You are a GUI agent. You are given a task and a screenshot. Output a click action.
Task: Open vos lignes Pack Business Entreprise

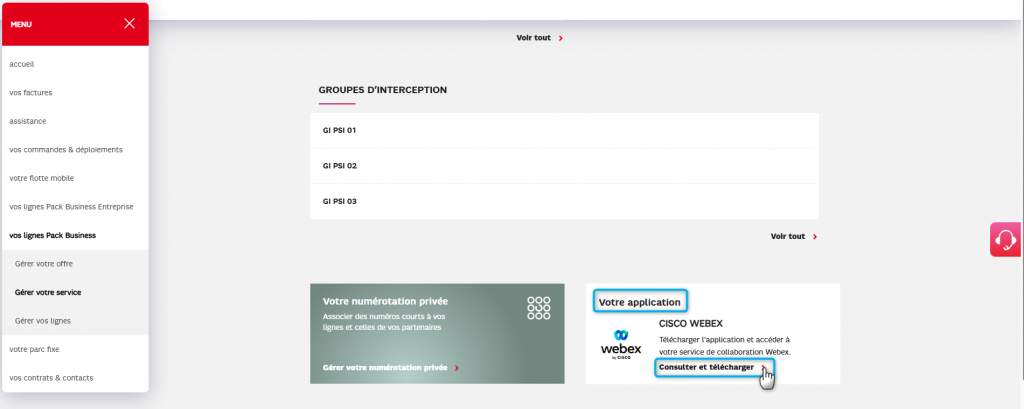[x=71, y=207]
